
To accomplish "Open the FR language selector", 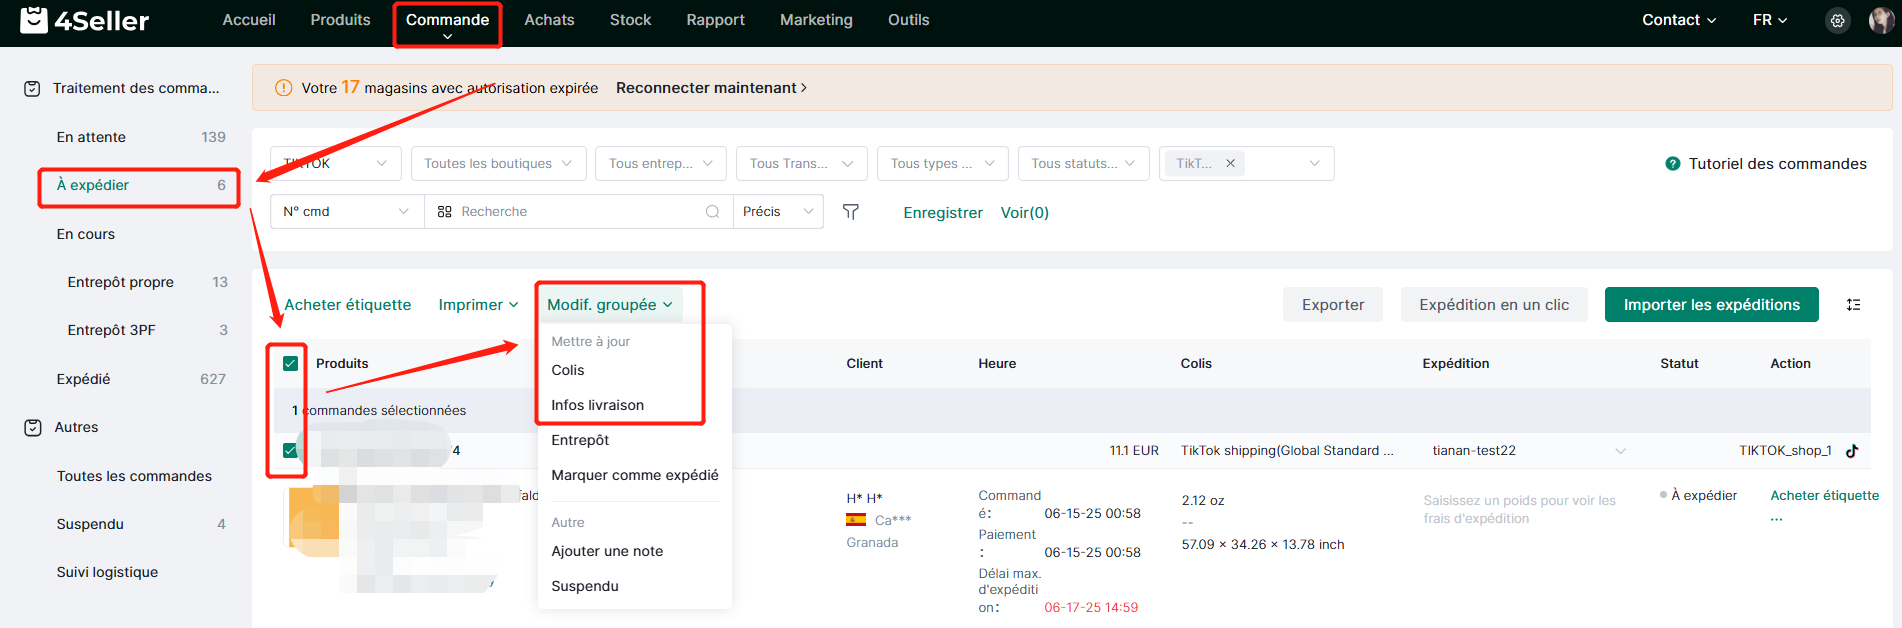I will pyautogui.click(x=1770, y=20).
